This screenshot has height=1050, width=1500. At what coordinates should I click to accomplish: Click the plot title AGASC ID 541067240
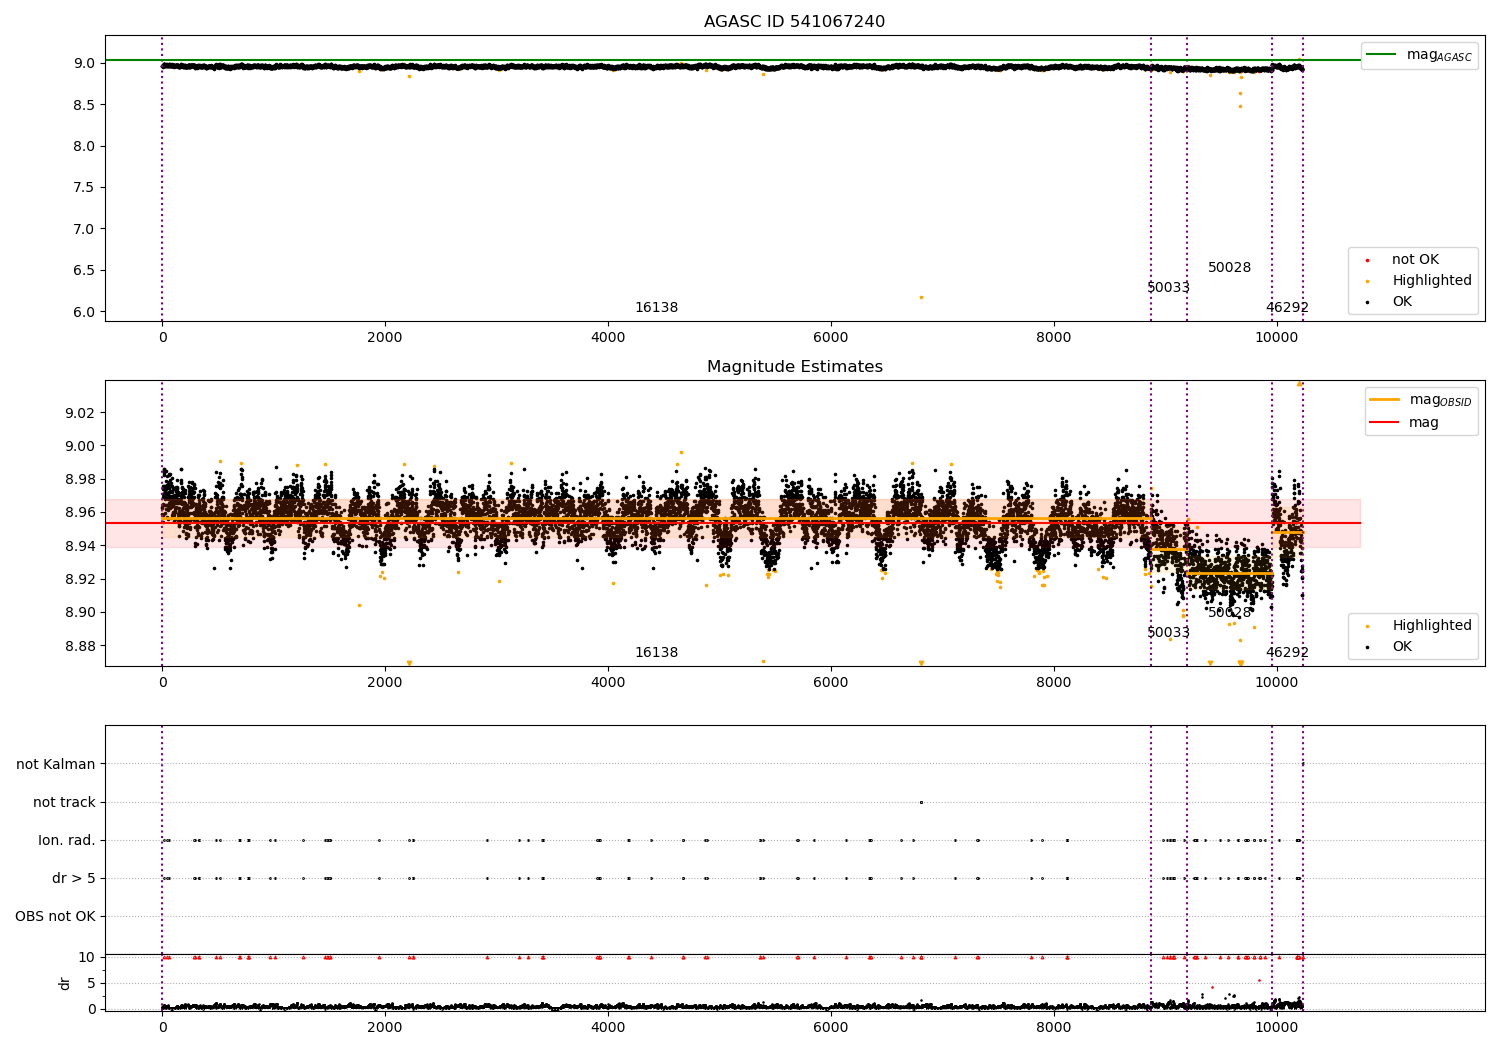(x=794, y=21)
